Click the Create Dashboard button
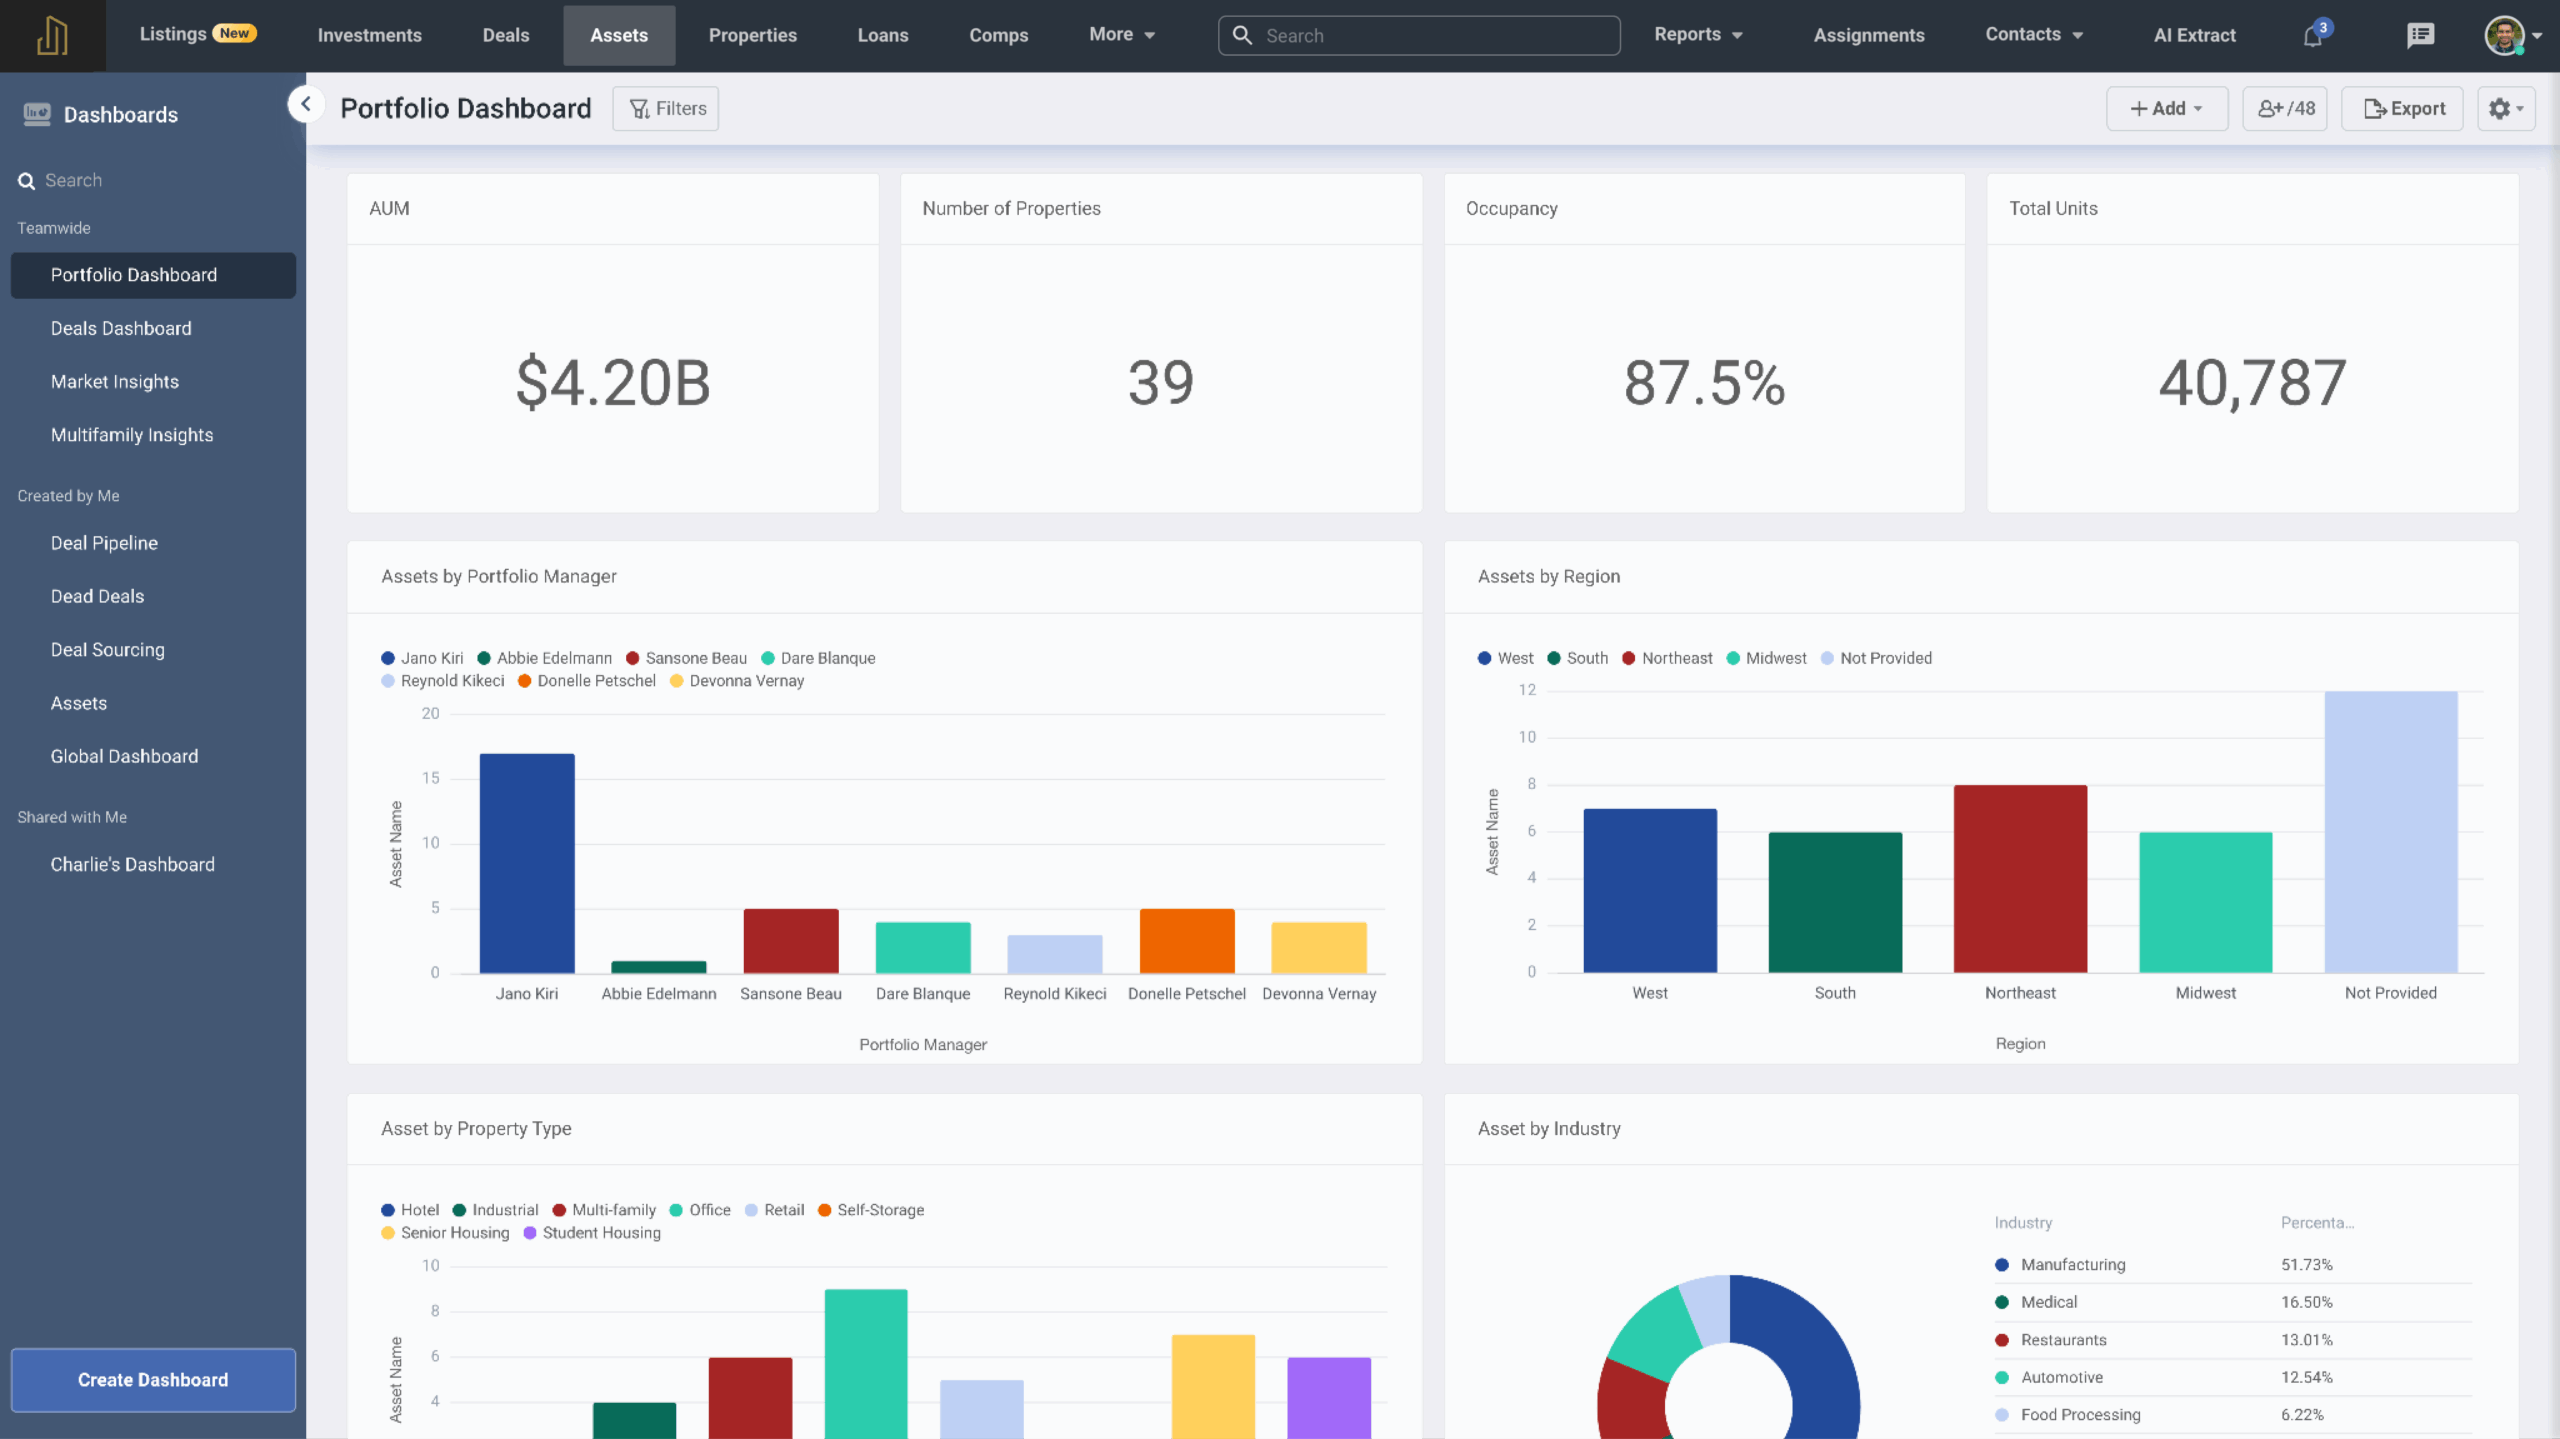 click(153, 1379)
